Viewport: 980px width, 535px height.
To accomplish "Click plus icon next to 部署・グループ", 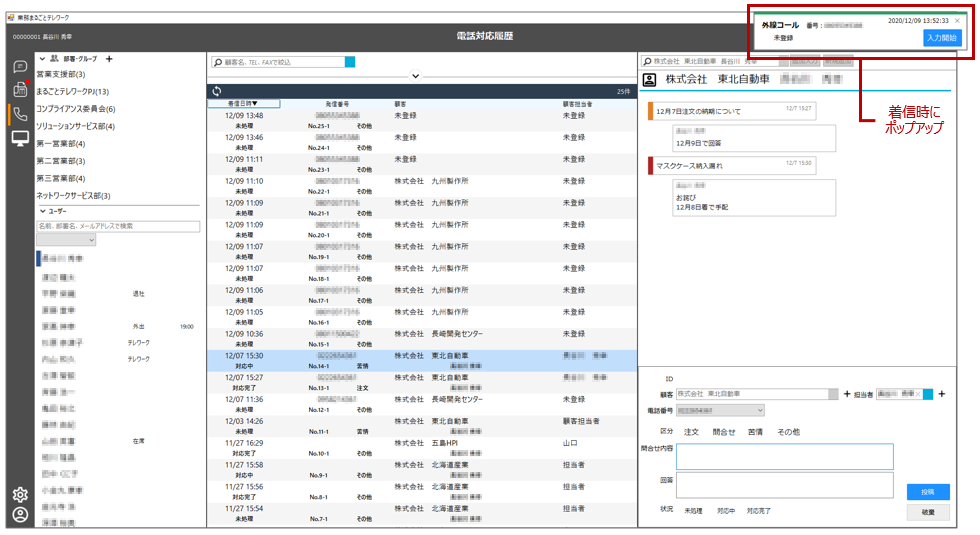I will (x=109, y=59).
